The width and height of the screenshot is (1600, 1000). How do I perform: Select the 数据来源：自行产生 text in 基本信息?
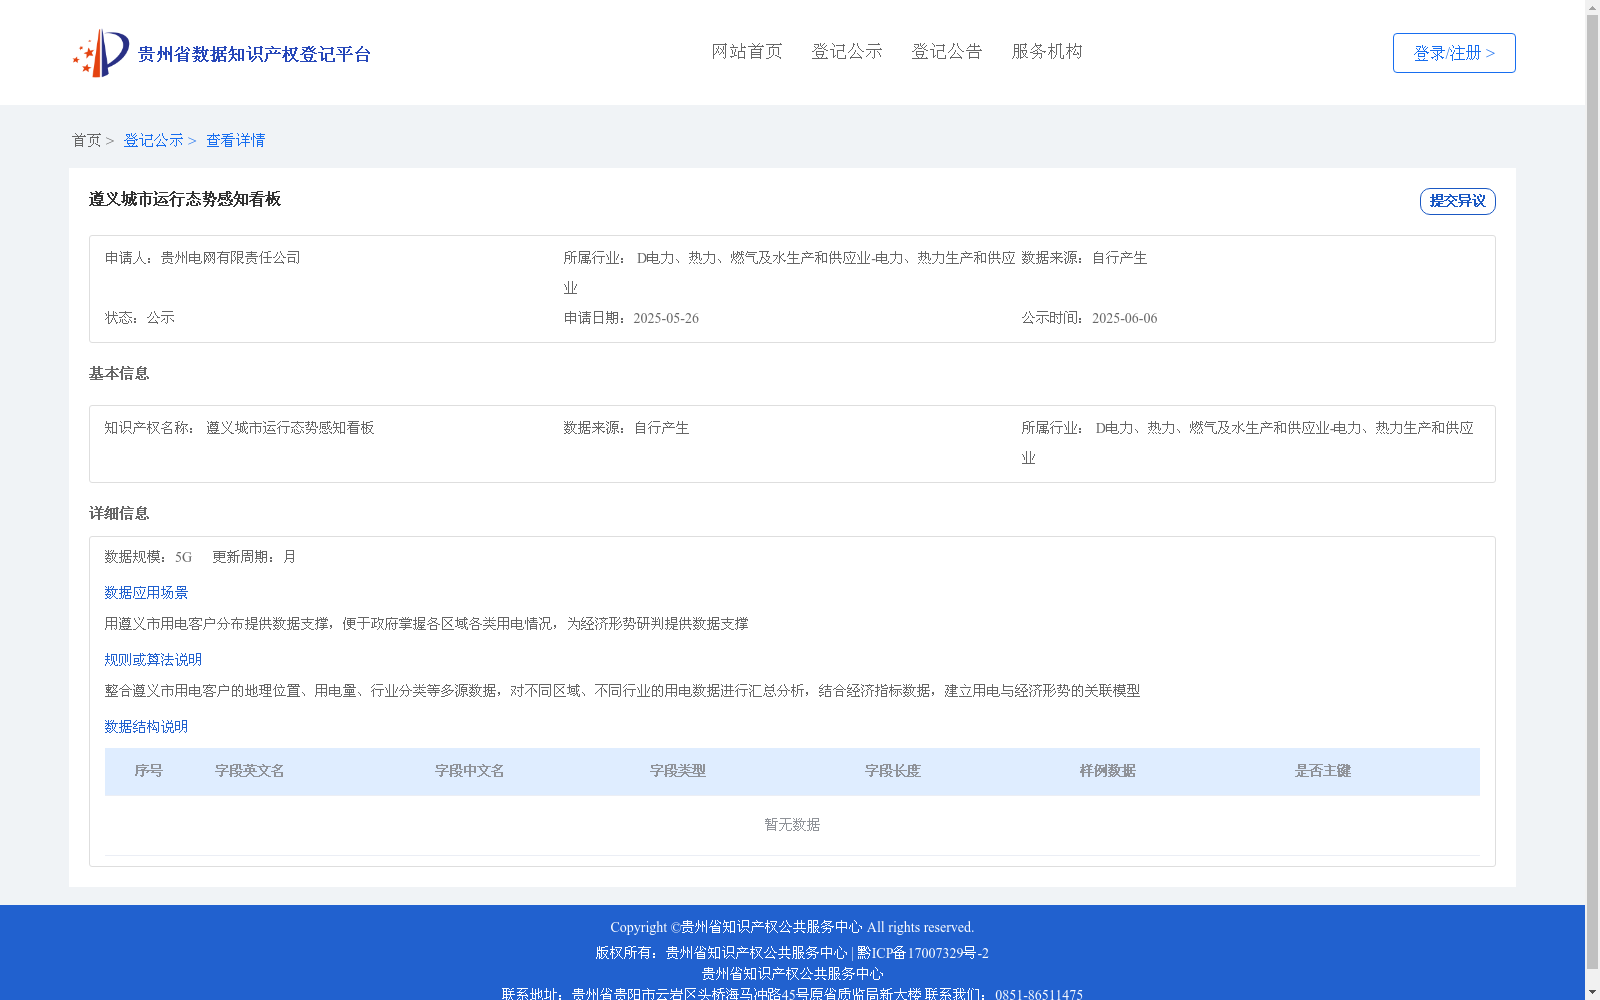point(626,428)
